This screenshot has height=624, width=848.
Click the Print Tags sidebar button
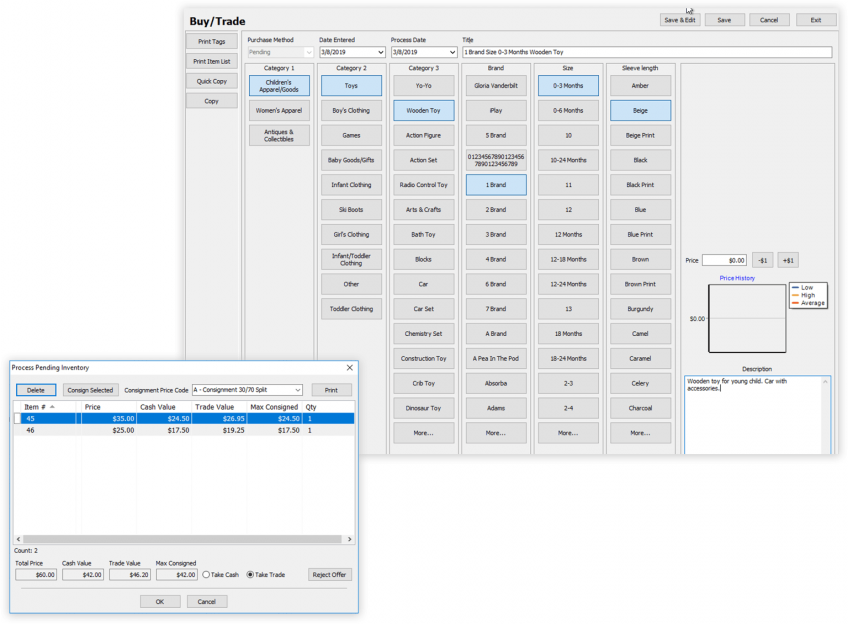tap(211, 41)
